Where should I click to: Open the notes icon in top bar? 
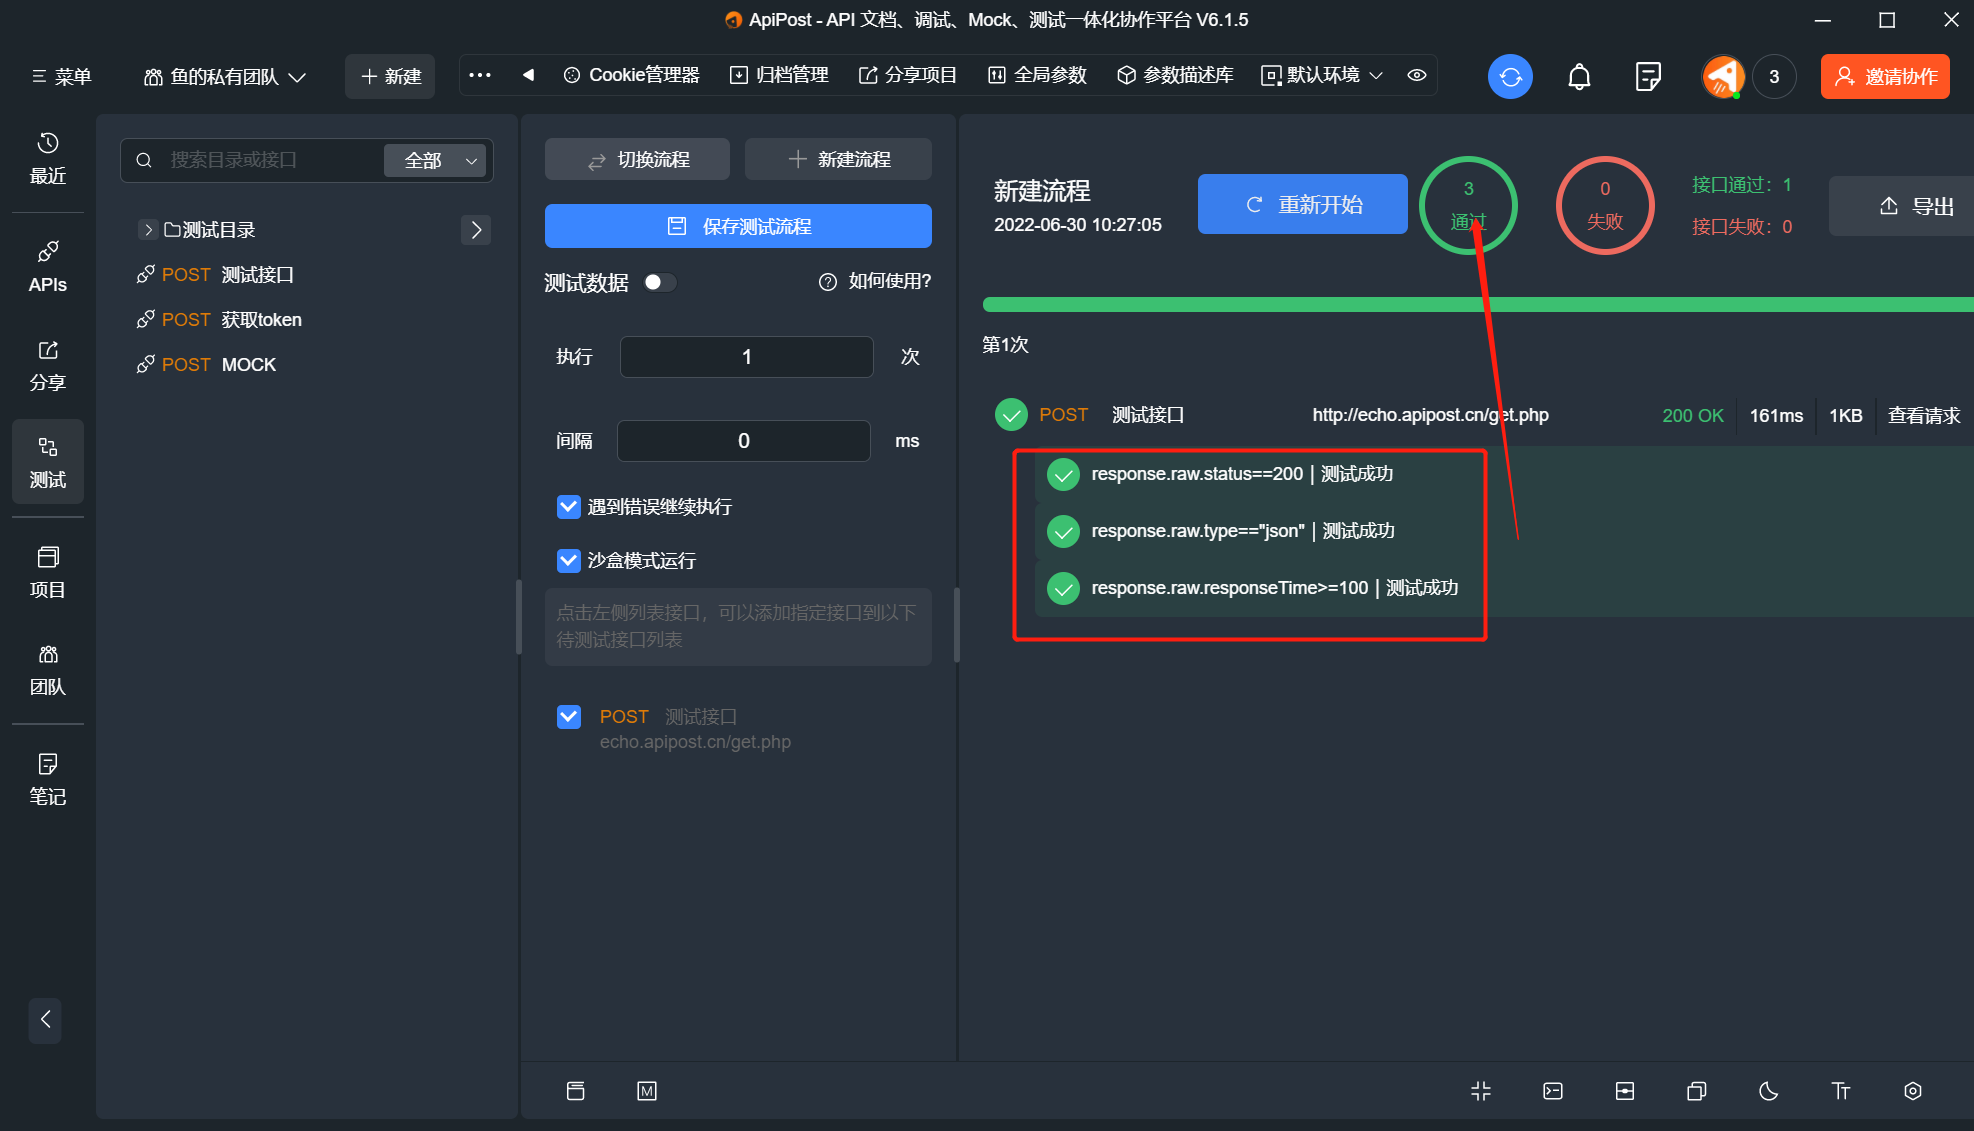click(x=1648, y=76)
